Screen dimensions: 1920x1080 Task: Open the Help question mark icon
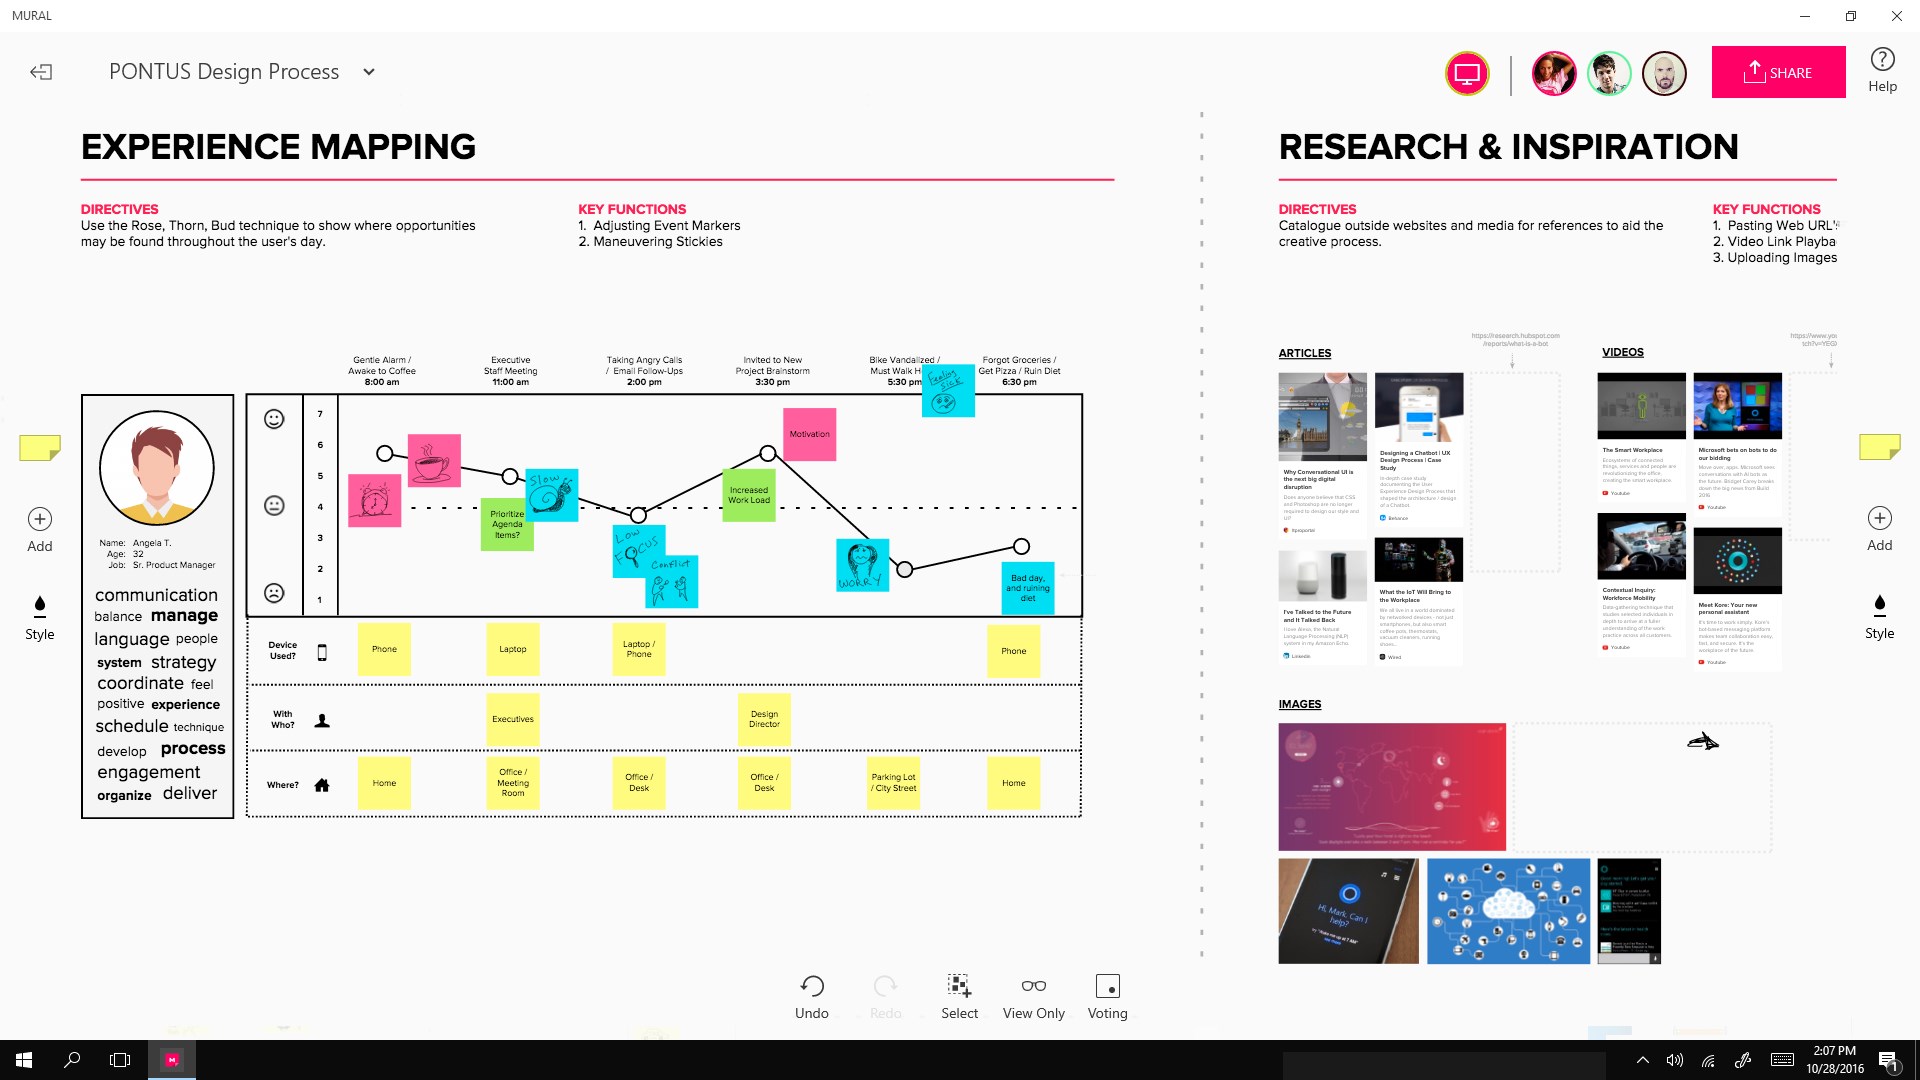pyautogui.click(x=1882, y=60)
